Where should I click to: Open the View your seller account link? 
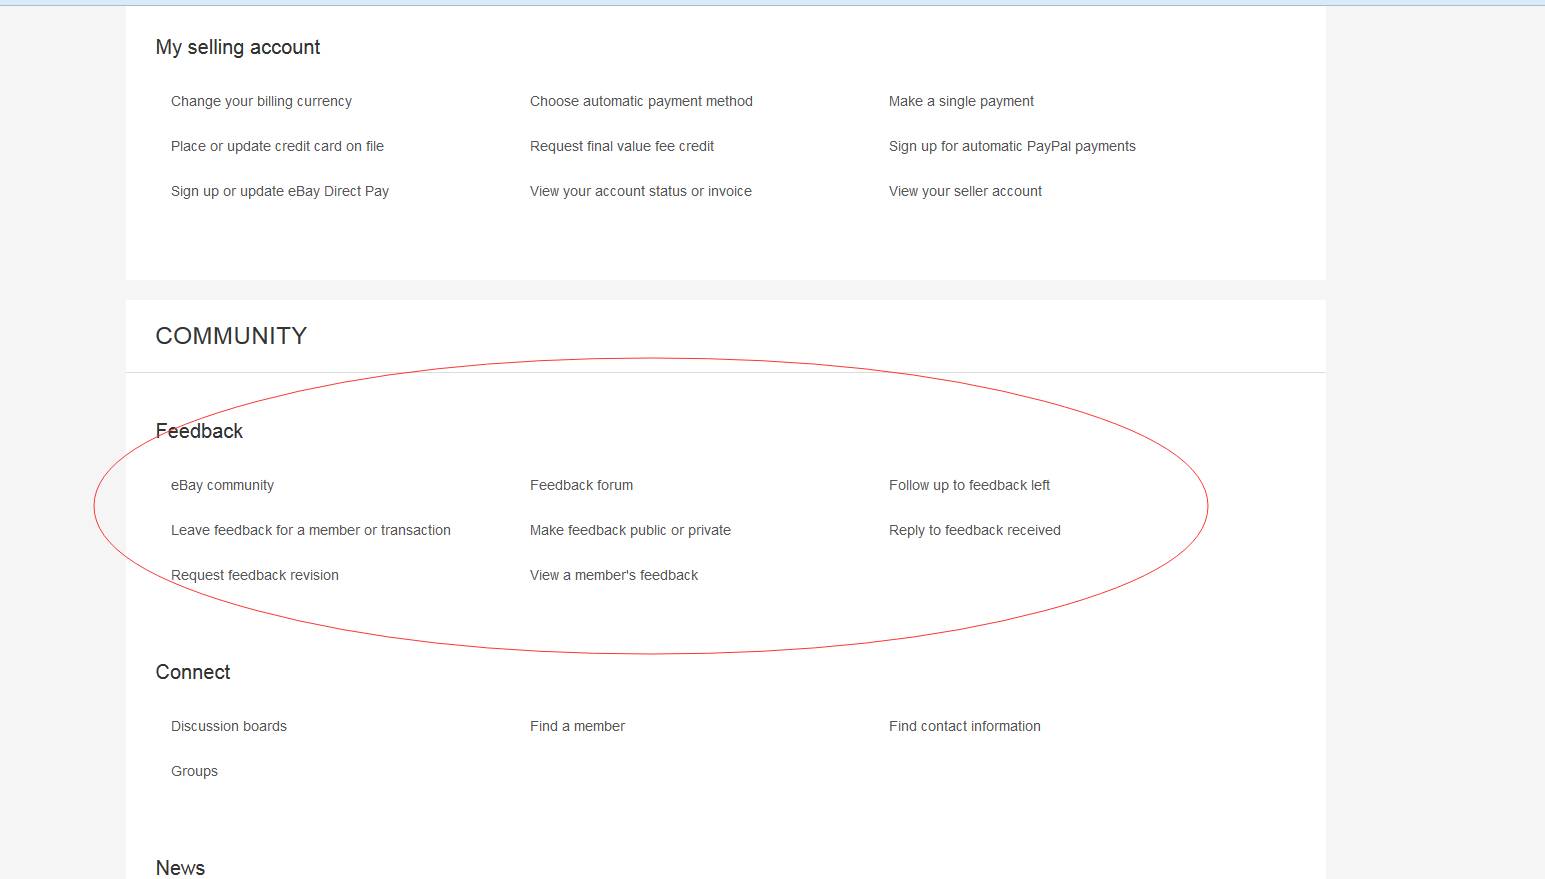coord(965,191)
